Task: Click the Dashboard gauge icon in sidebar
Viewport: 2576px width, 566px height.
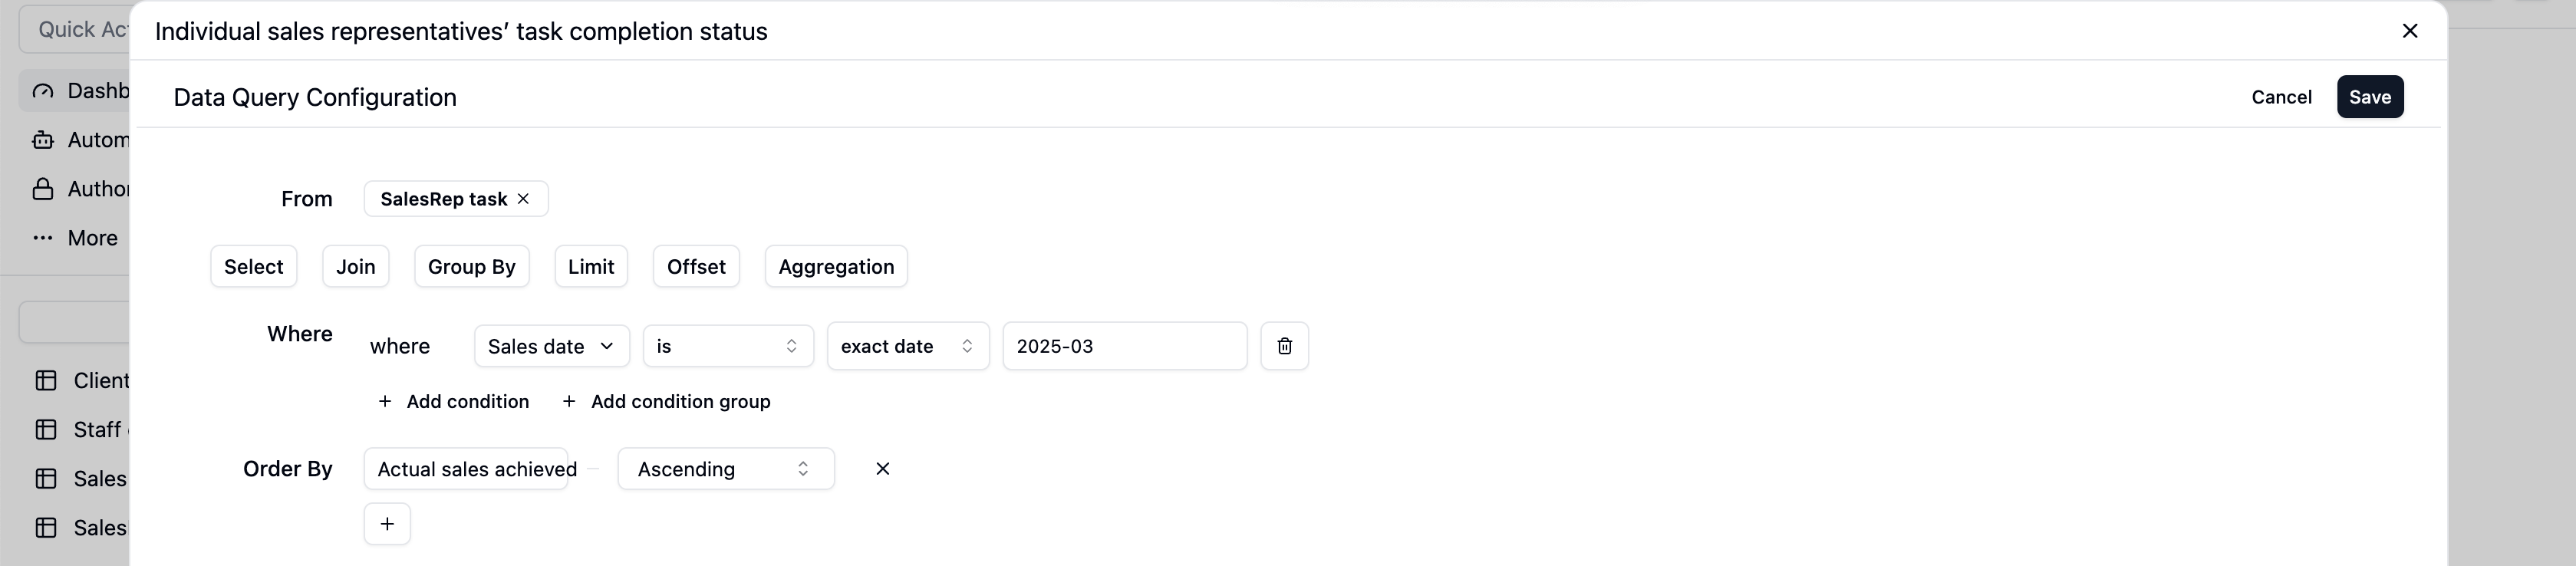Action: tap(43, 91)
